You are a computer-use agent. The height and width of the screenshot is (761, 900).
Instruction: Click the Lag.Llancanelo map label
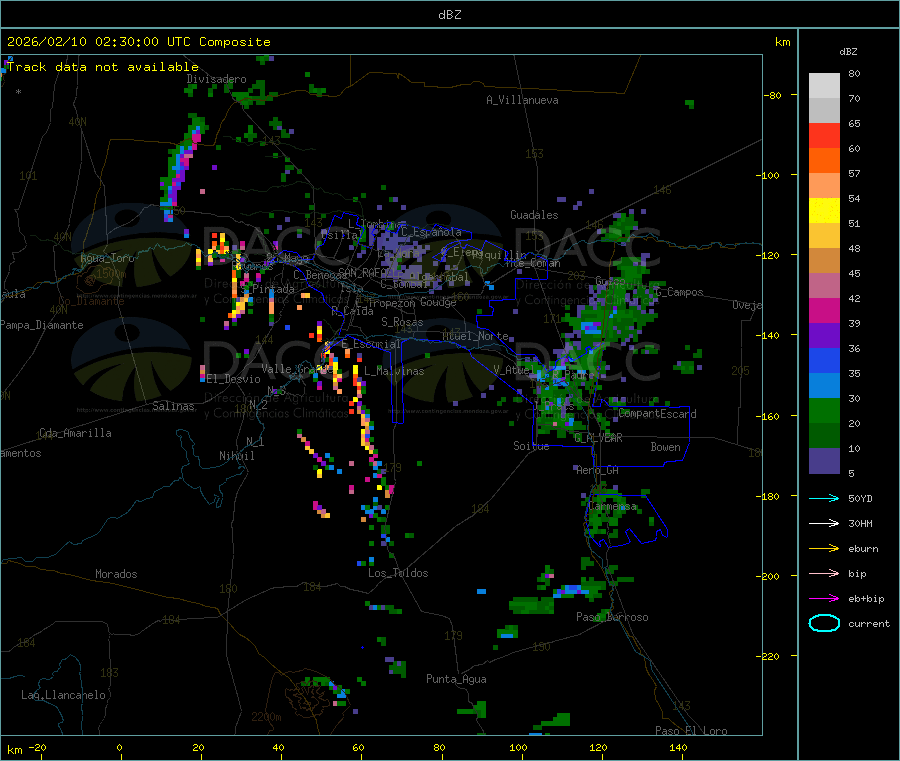coord(63,695)
